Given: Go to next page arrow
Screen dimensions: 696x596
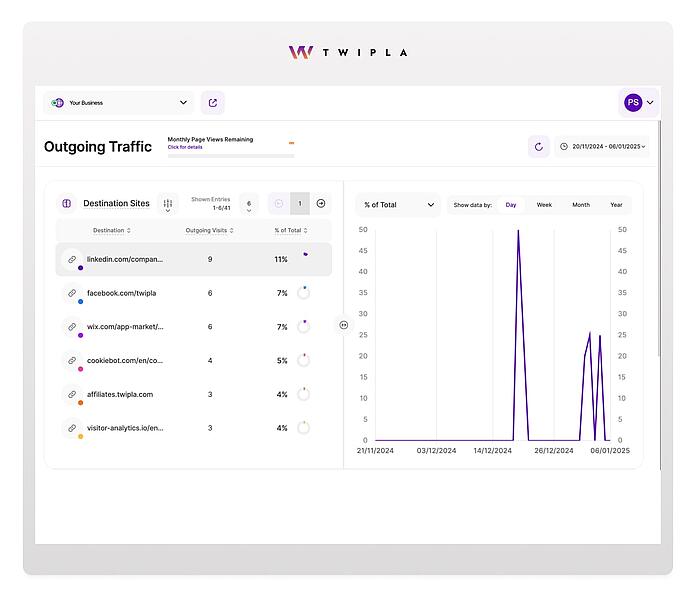Looking at the screenshot, I should click(x=321, y=203).
